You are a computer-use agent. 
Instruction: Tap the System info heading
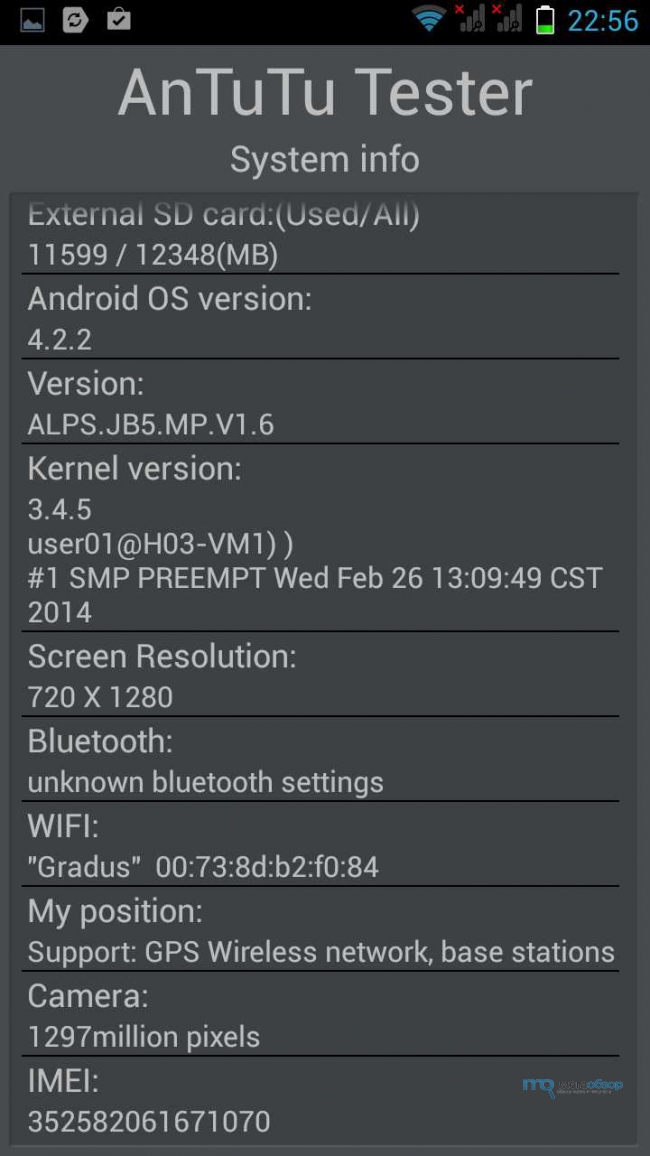[325, 159]
